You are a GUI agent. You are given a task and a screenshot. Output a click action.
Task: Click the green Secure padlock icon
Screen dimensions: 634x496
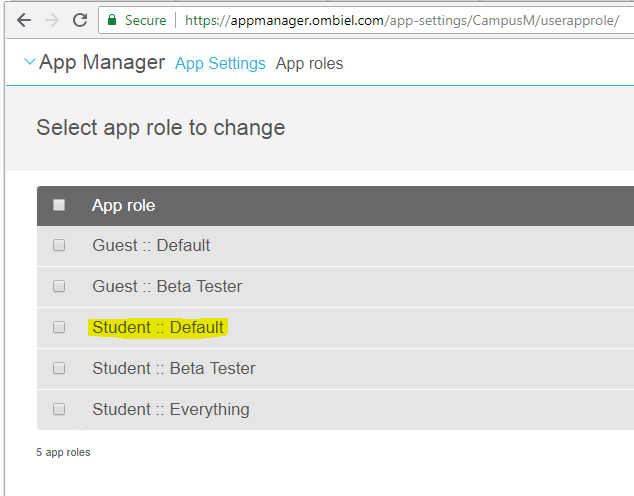113,20
